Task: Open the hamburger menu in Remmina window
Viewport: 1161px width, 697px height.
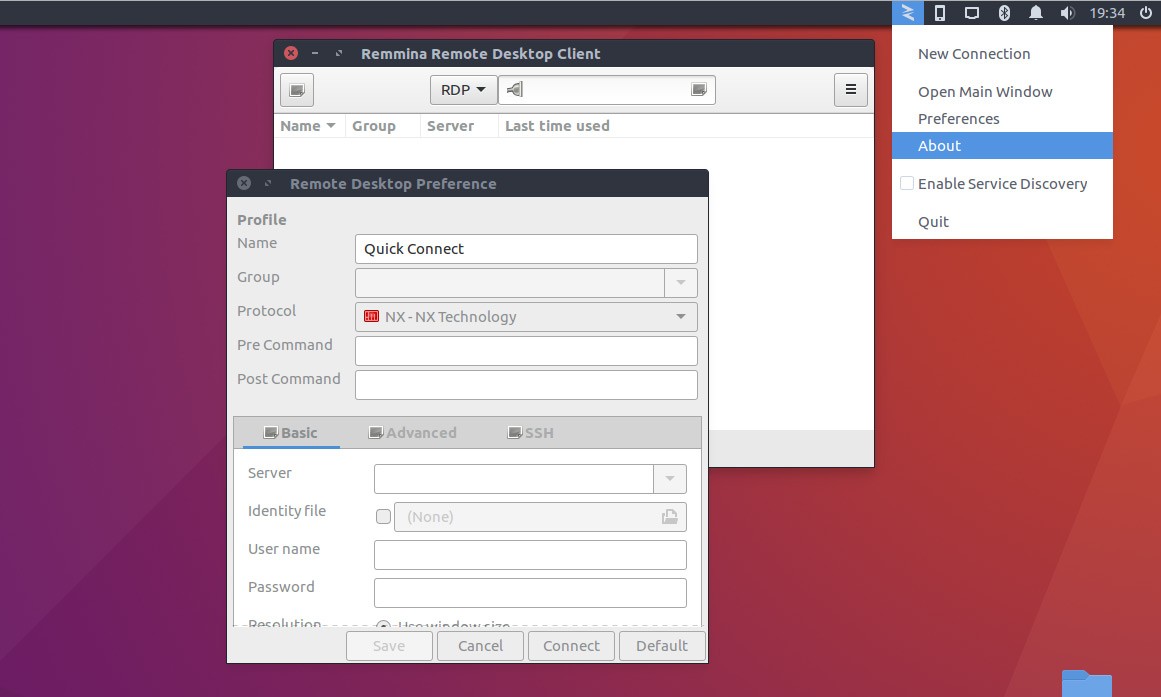Action: coord(851,90)
